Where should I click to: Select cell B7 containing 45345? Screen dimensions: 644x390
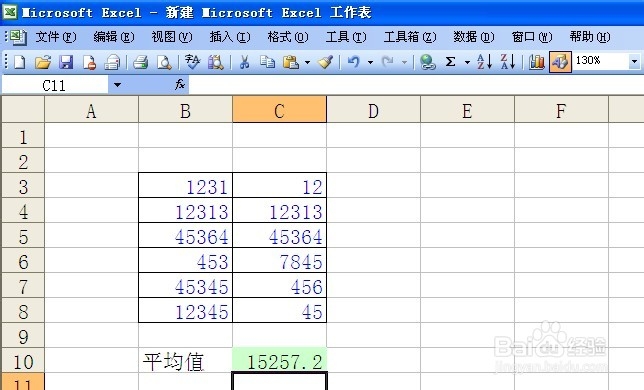pos(185,286)
